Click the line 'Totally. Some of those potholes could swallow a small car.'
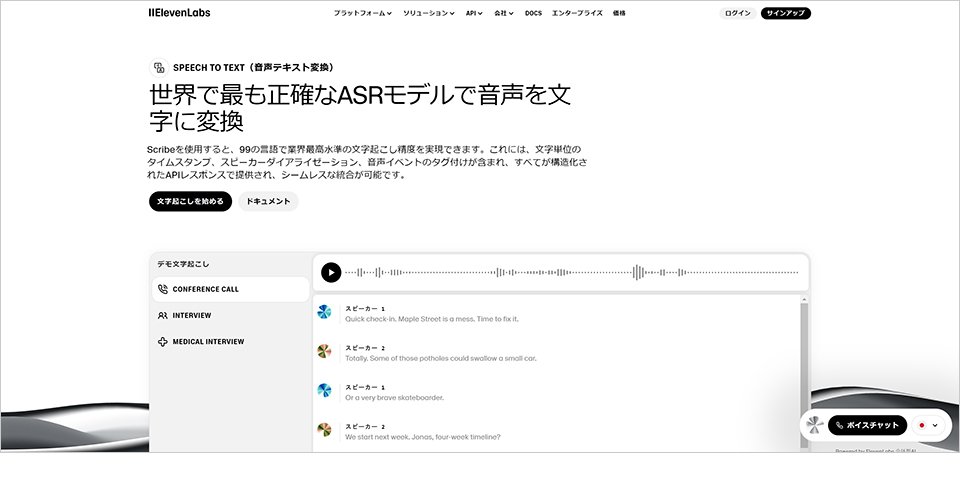Screen dimensions: 960x483 440,358
